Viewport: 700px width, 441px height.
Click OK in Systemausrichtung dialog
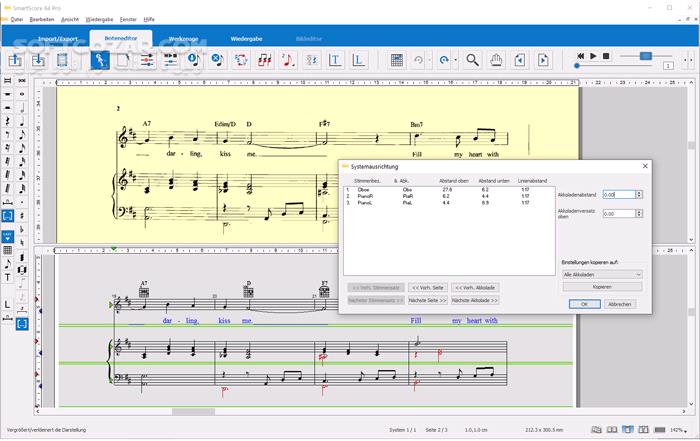pos(584,304)
